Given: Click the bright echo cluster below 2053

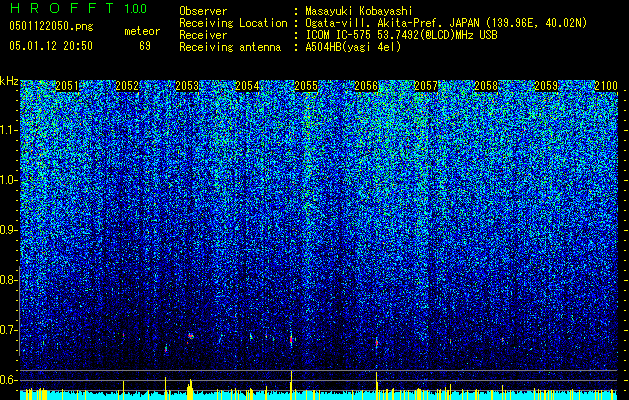Looking at the screenshot, I should tap(191, 336).
